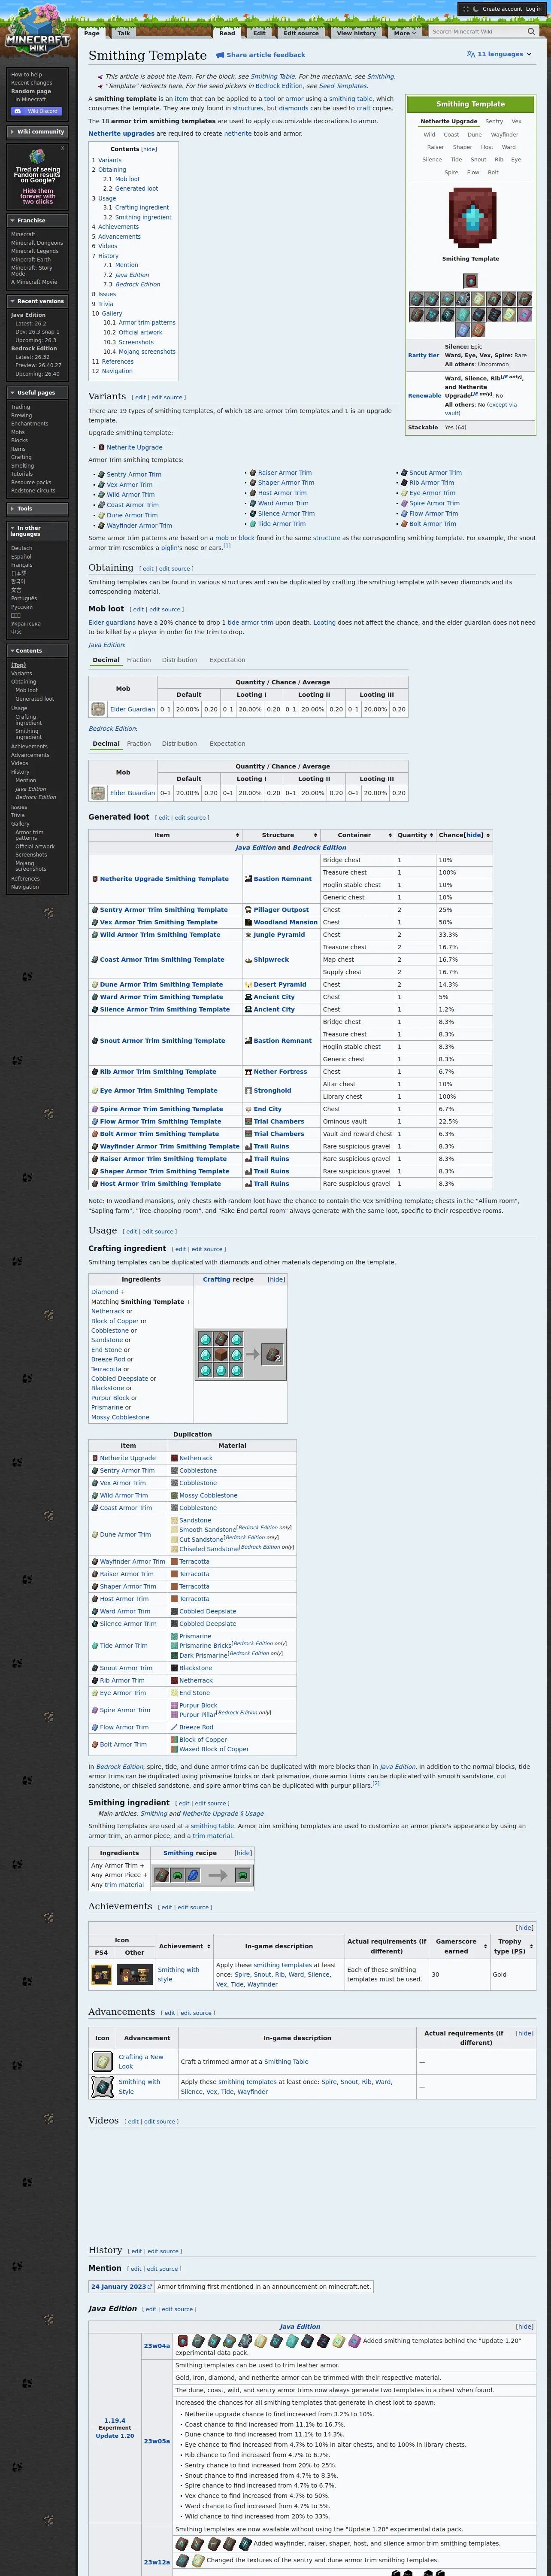This screenshot has width=551, height=2576.
Task: Click the Create account link
Action: point(502,9)
